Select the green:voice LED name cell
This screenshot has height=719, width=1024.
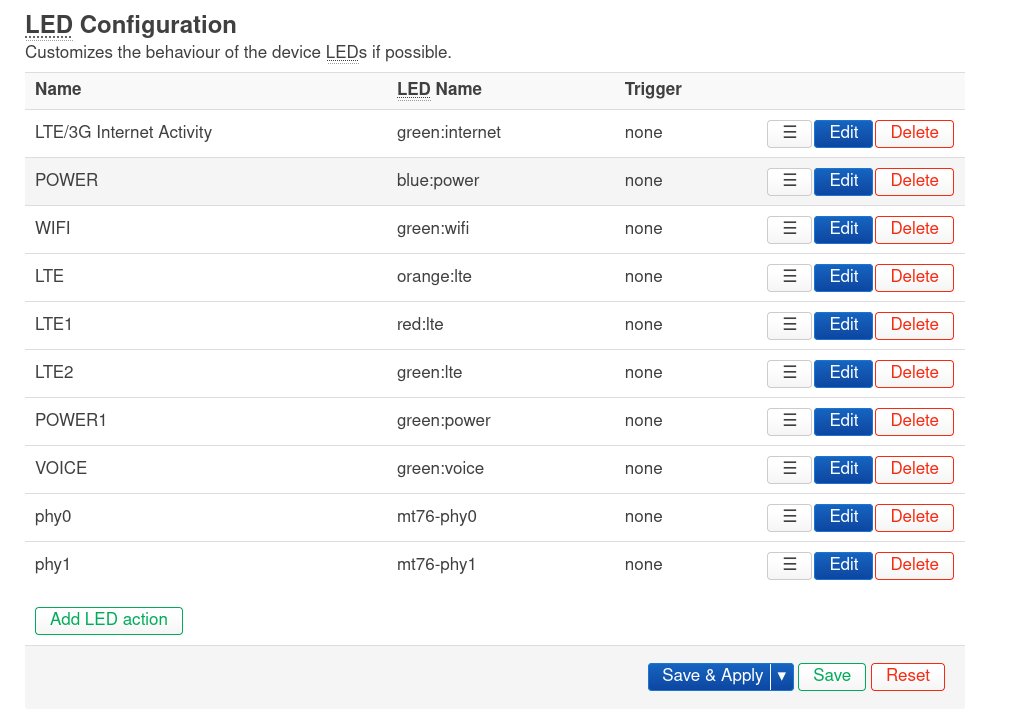pos(440,468)
